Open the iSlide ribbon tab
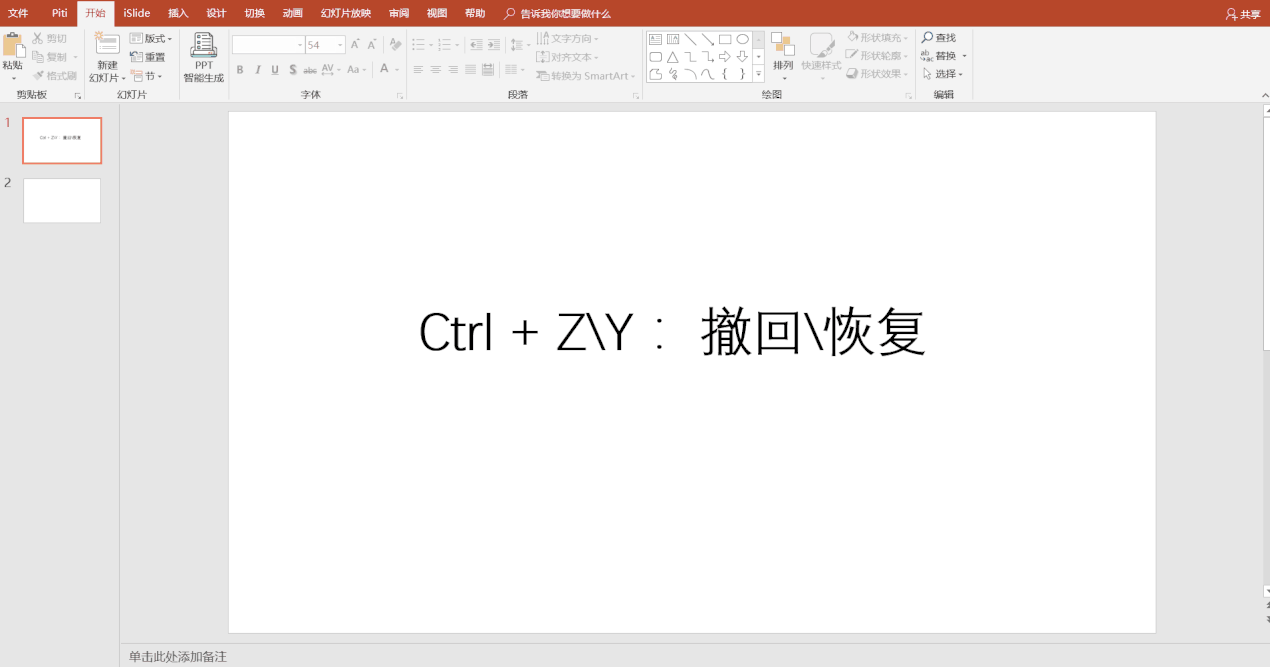Viewport: 1270px width, 667px height. [x=135, y=14]
